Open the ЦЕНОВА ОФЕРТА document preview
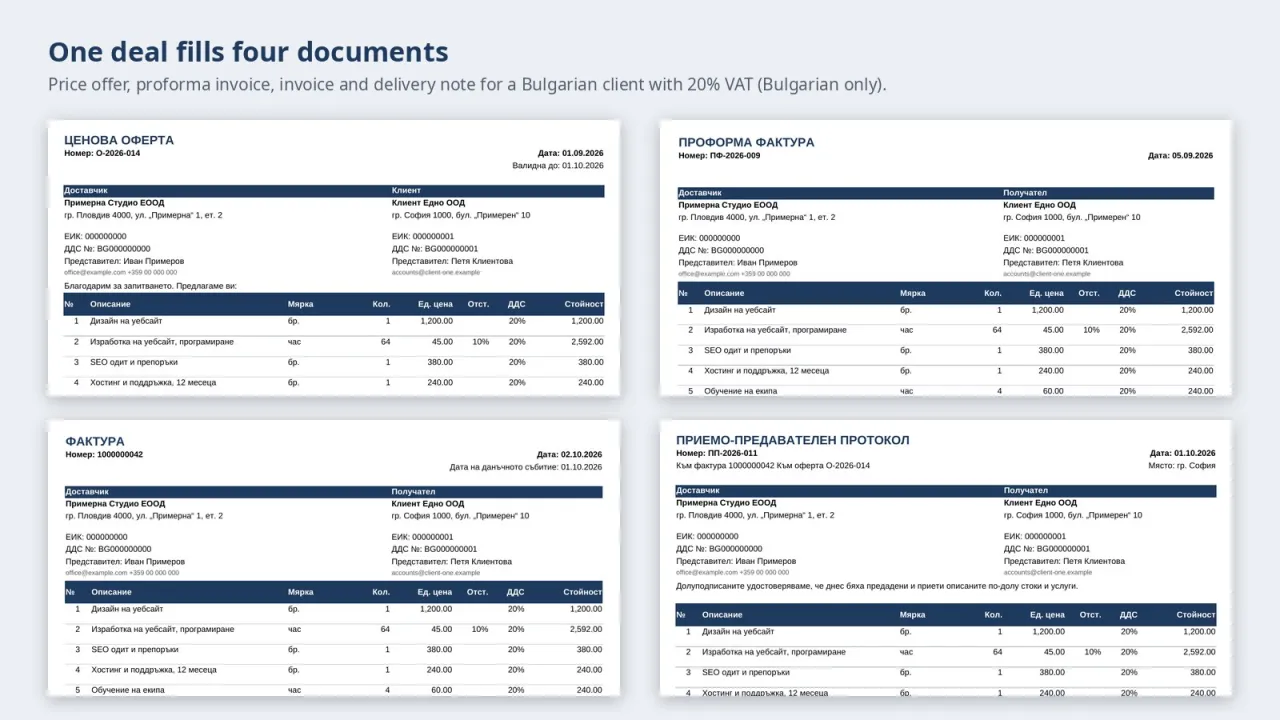This screenshot has width=1280, height=720. coord(333,258)
